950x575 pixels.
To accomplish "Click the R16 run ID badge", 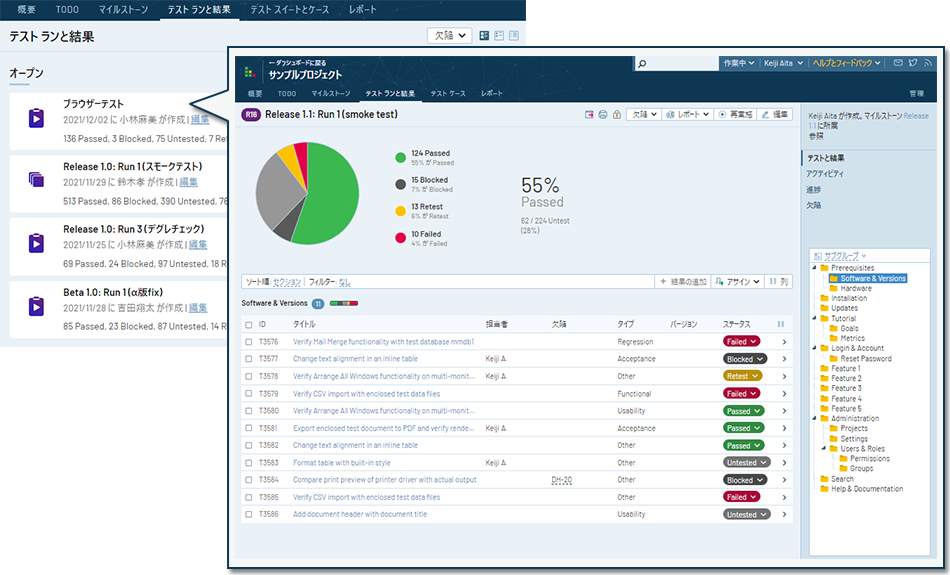I will (251, 115).
